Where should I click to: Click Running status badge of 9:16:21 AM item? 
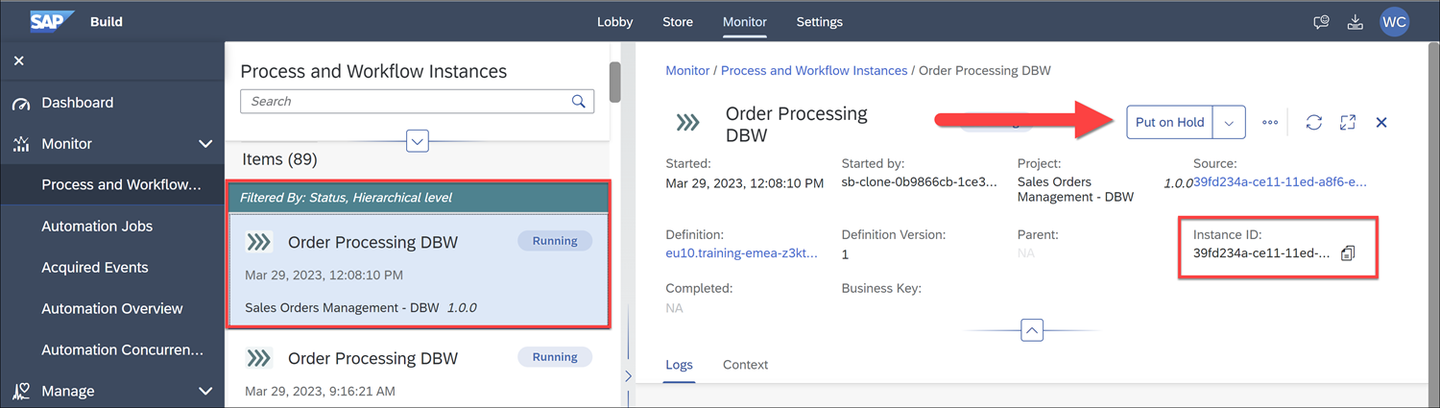(x=555, y=357)
